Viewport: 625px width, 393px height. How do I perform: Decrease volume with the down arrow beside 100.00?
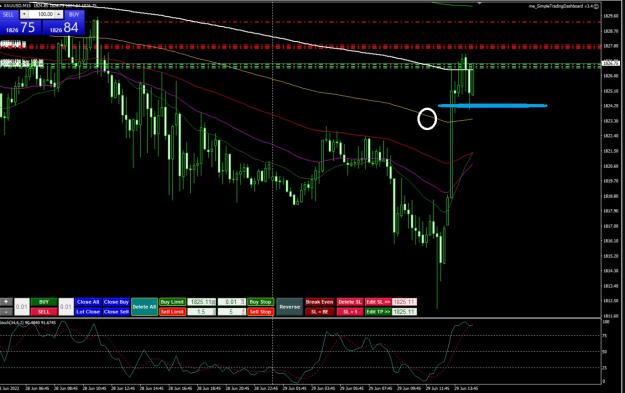[24, 14]
